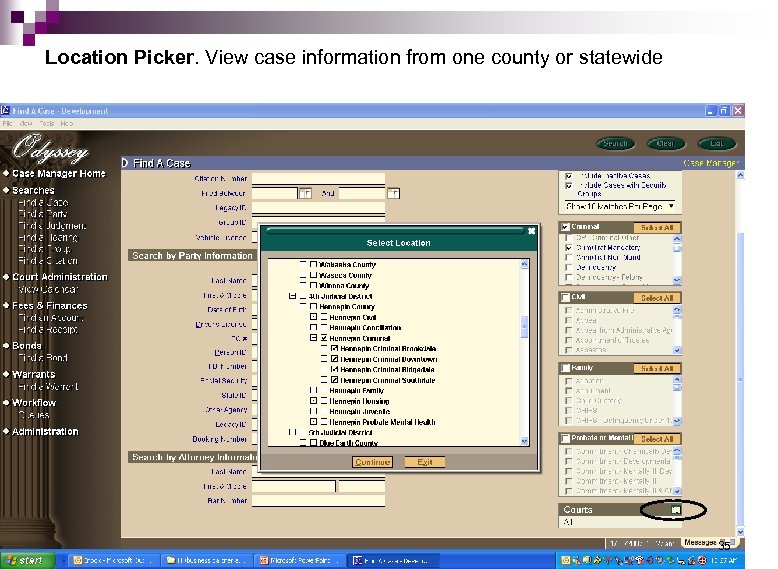The image size is (778, 569).
Task: Close the Select Location dialog with X
Action: 531,231
